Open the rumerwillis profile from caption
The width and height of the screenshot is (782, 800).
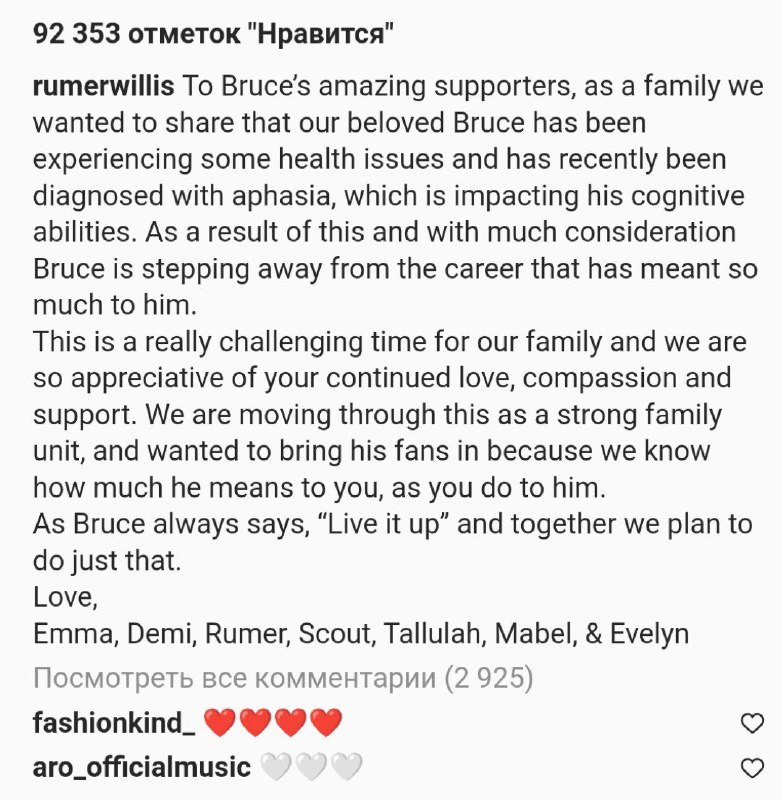[104, 86]
